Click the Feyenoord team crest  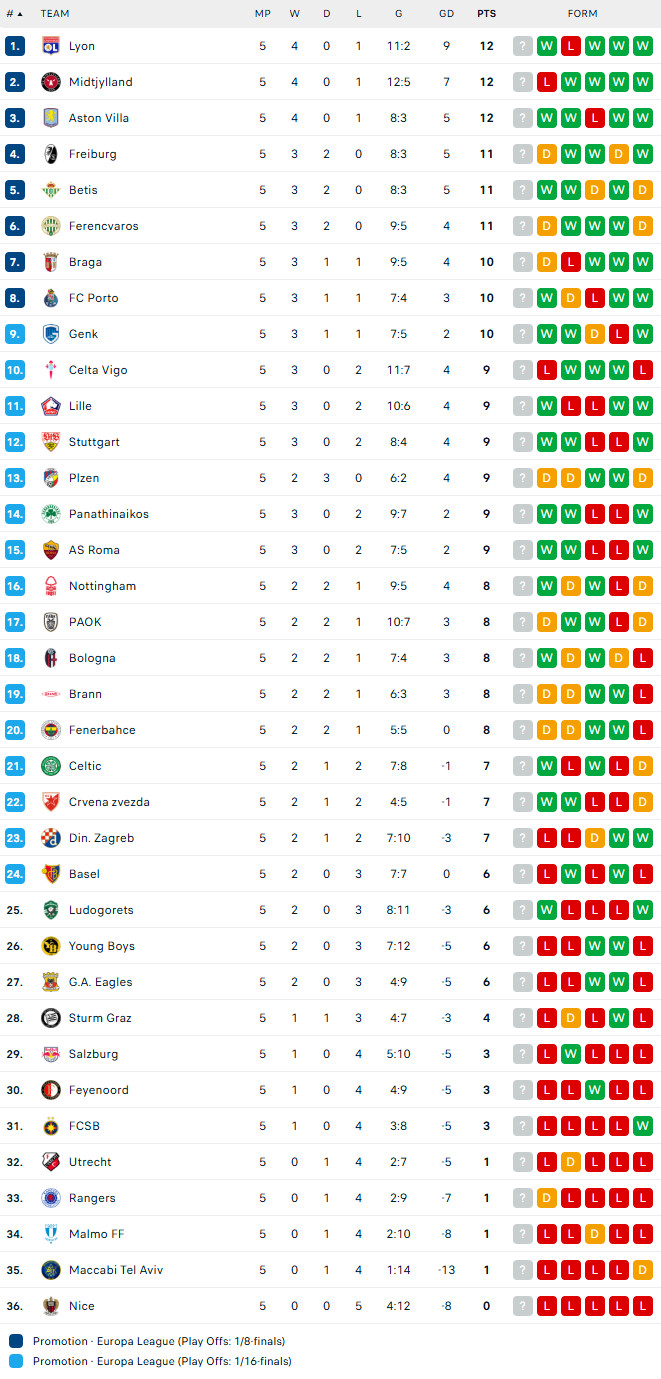coord(50,1090)
